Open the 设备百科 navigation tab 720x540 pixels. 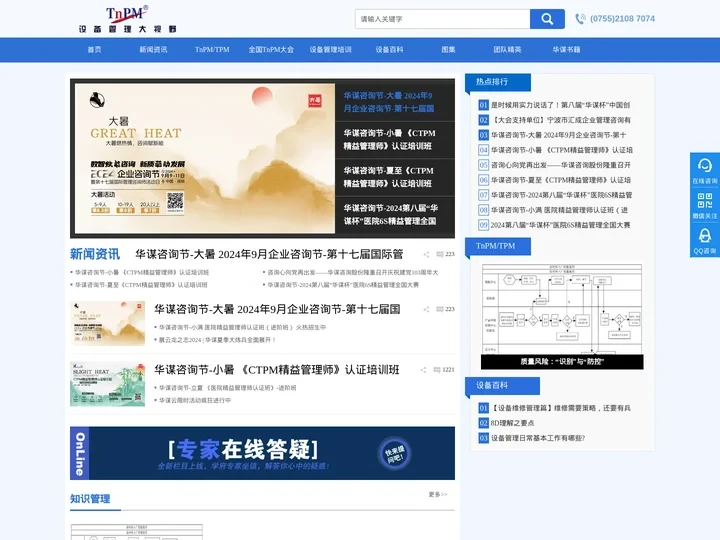389,50
